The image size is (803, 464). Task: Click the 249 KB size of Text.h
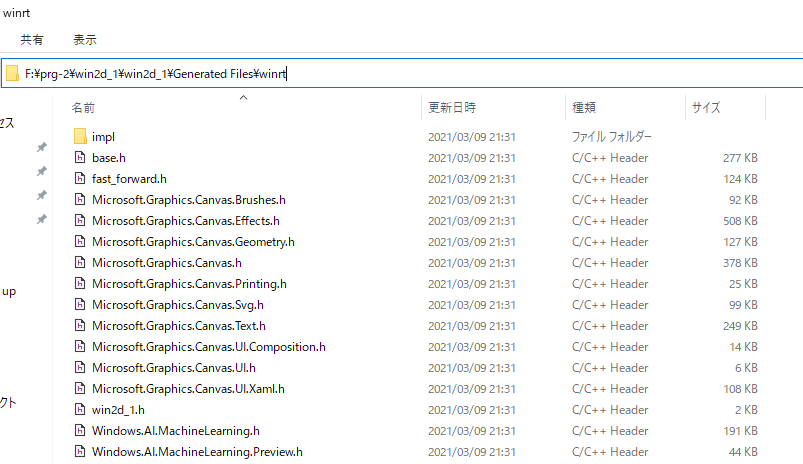click(x=740, y=326)
